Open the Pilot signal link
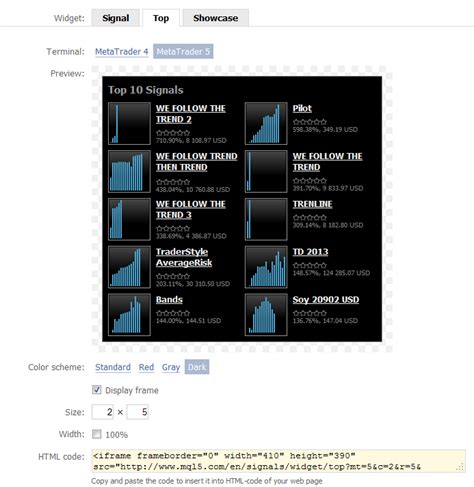Viewport: 474px width, 487px height. pos(302,108)
